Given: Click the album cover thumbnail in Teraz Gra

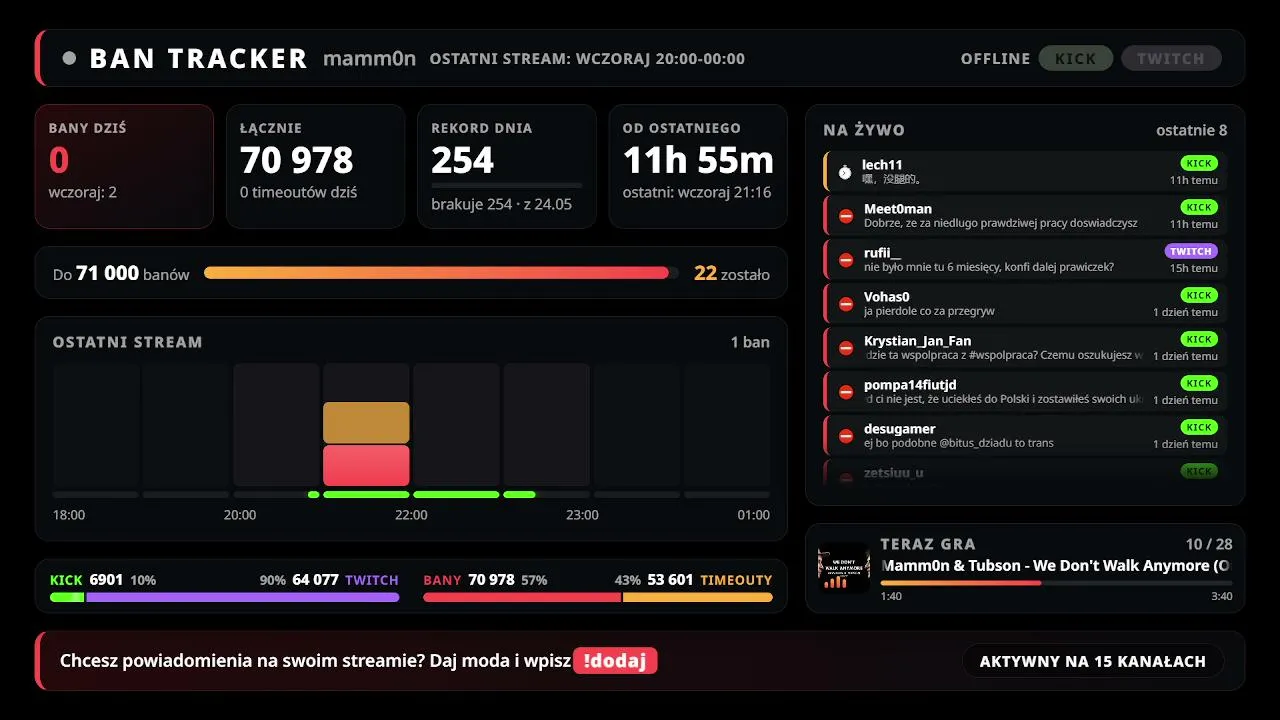Looking at the screenshot, I should click(843, 568).
